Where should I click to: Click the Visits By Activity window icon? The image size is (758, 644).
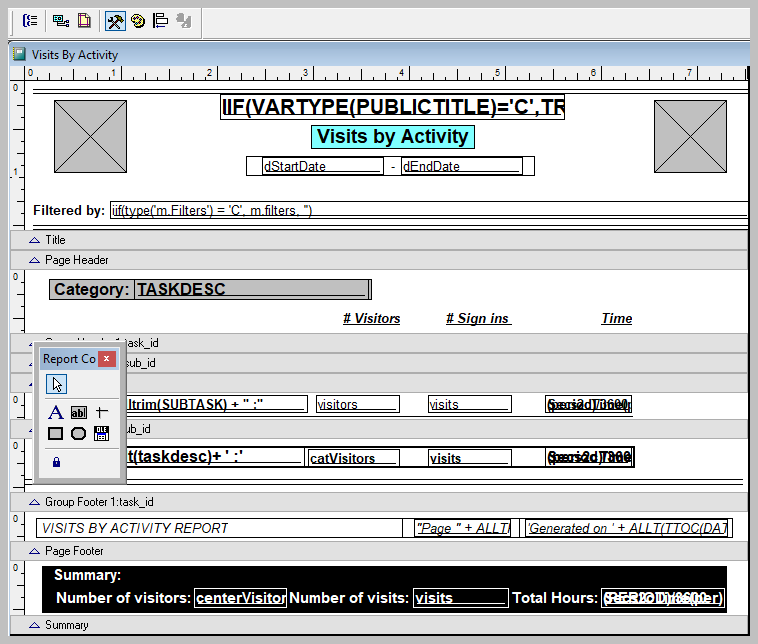coord(20,54)
